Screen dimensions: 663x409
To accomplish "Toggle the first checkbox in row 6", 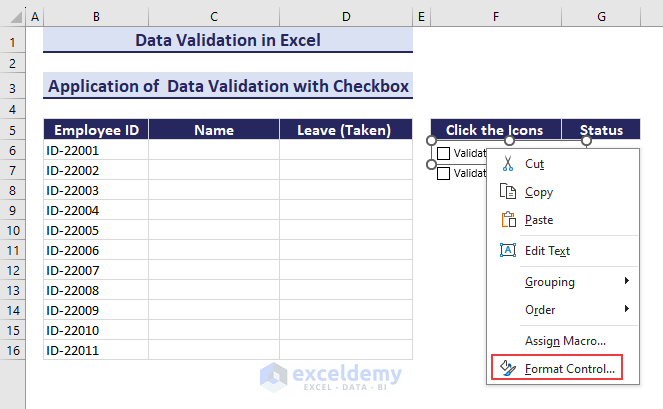I will click(x=444, y=153).
